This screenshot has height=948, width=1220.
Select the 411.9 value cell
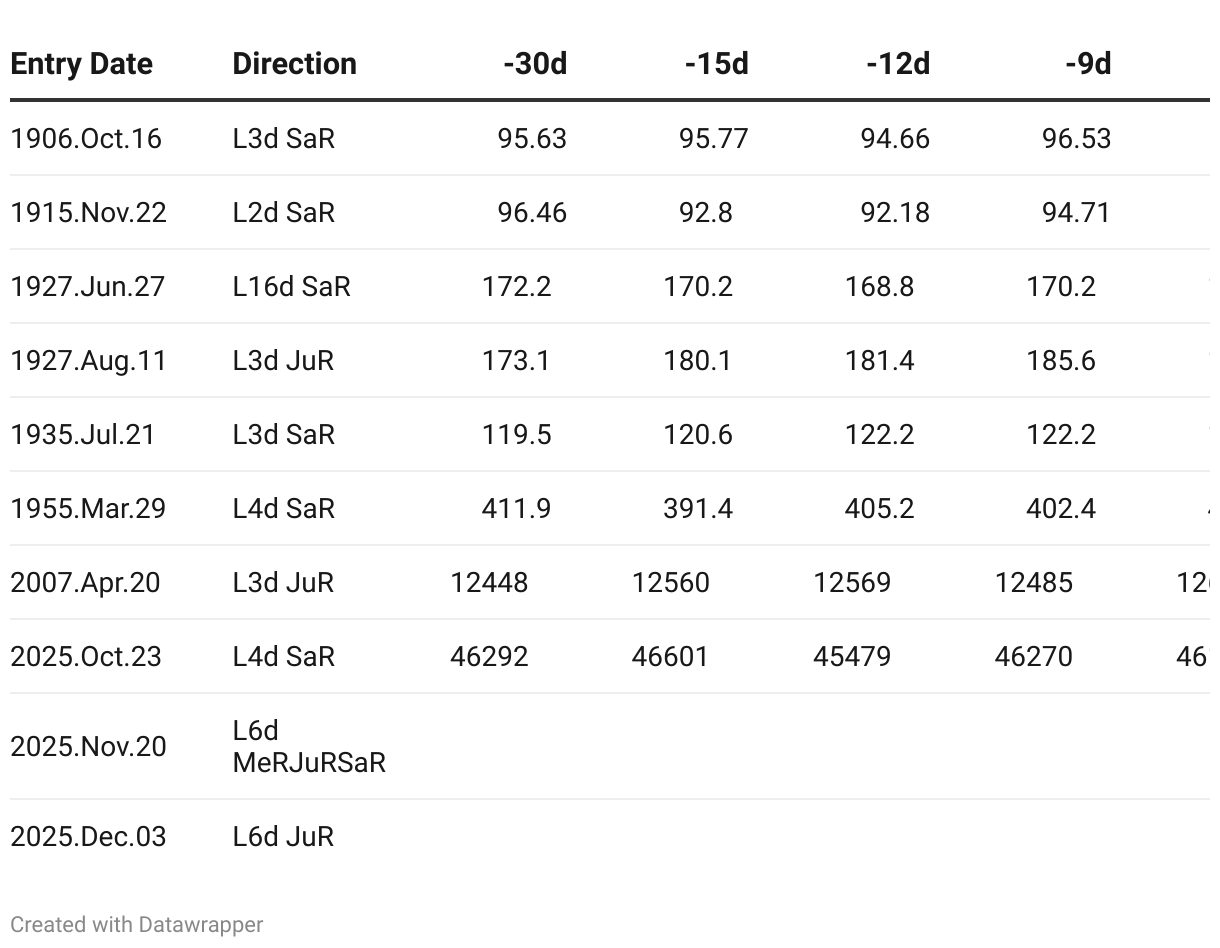coord(516,508)
